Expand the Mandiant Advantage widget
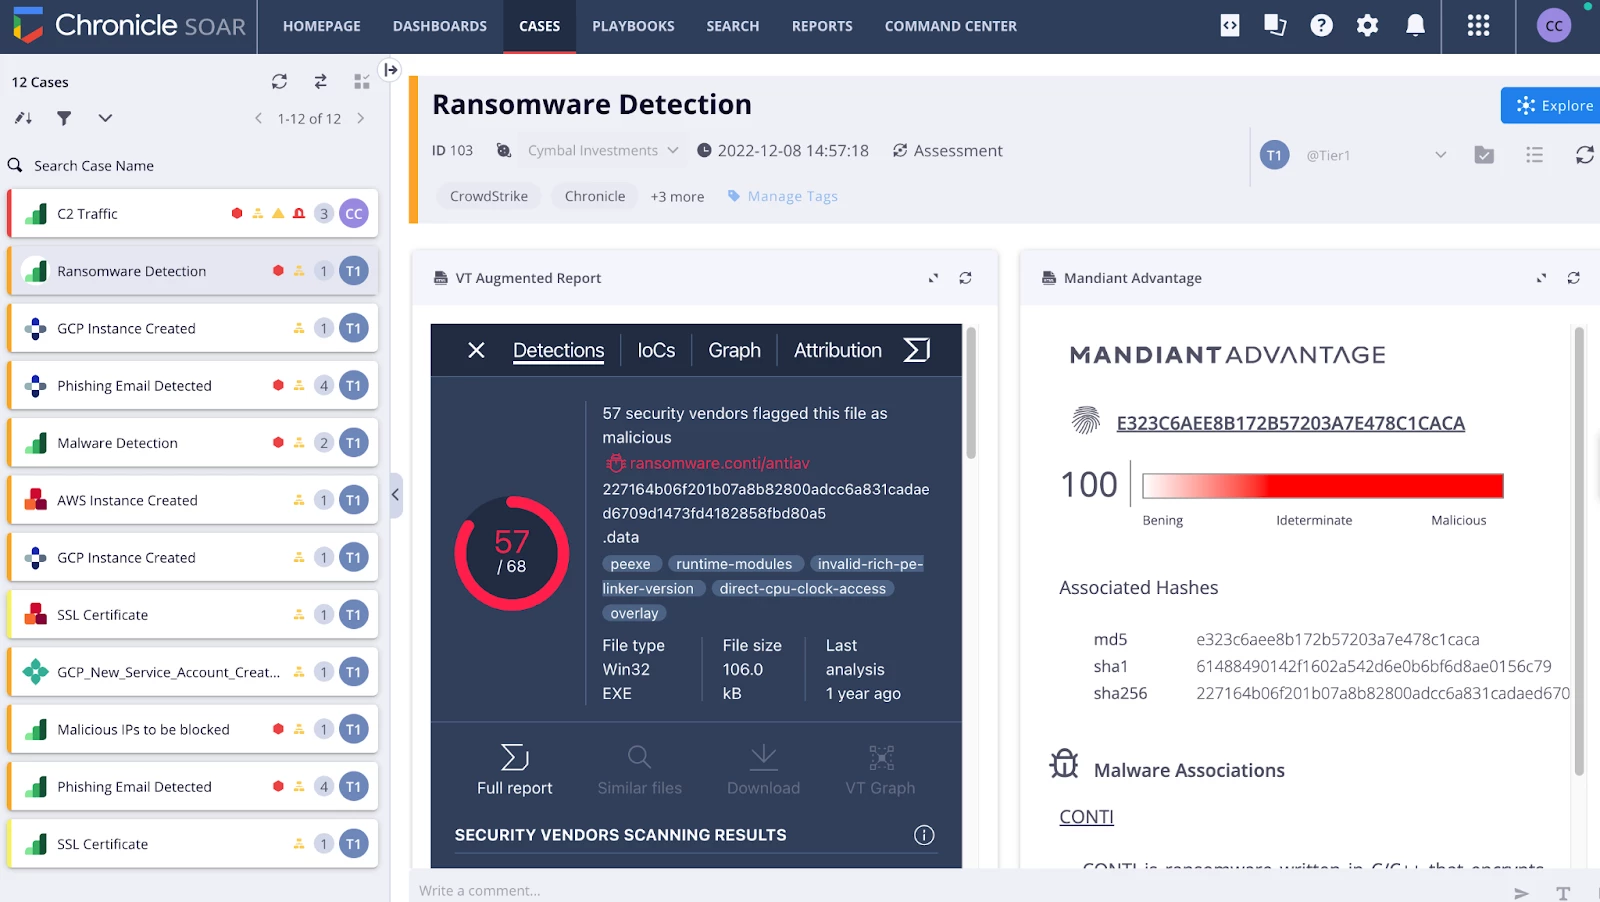Viewport: 1600px width, 902px height. pyautogui.click(x=1541, y=278)
